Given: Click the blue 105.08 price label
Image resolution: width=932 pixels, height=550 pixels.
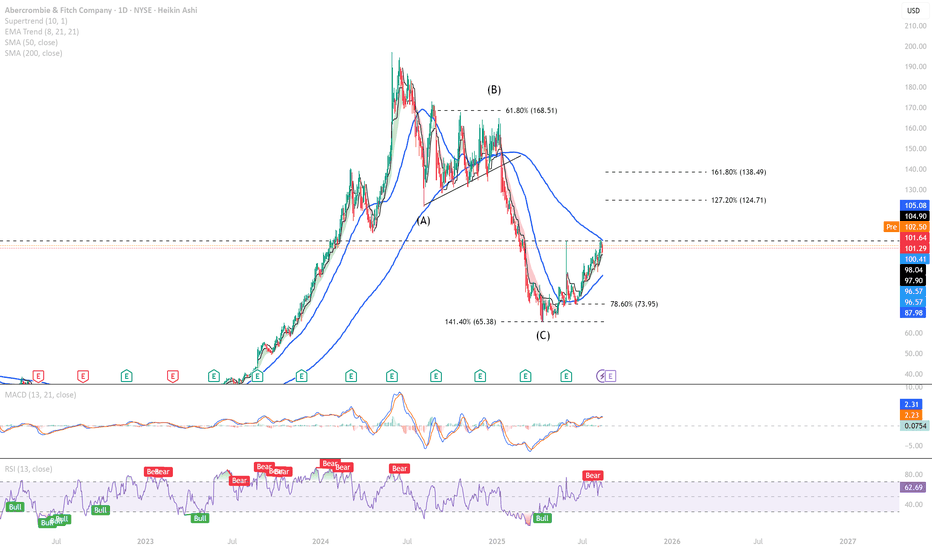Looking at the screenshot, I should 914,206.
